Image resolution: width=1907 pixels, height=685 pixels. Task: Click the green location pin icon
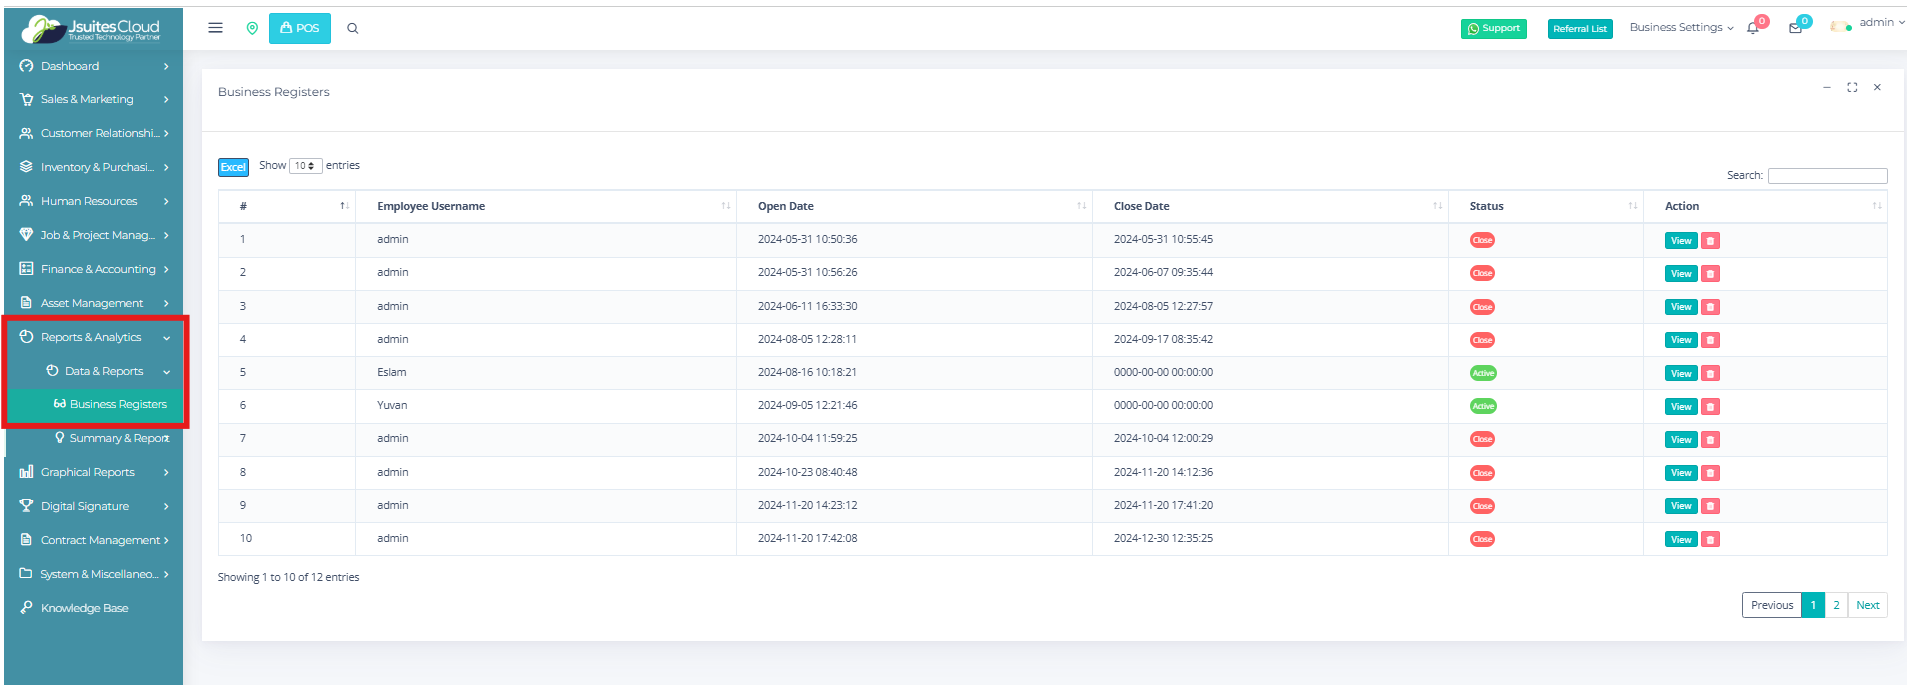252,28
